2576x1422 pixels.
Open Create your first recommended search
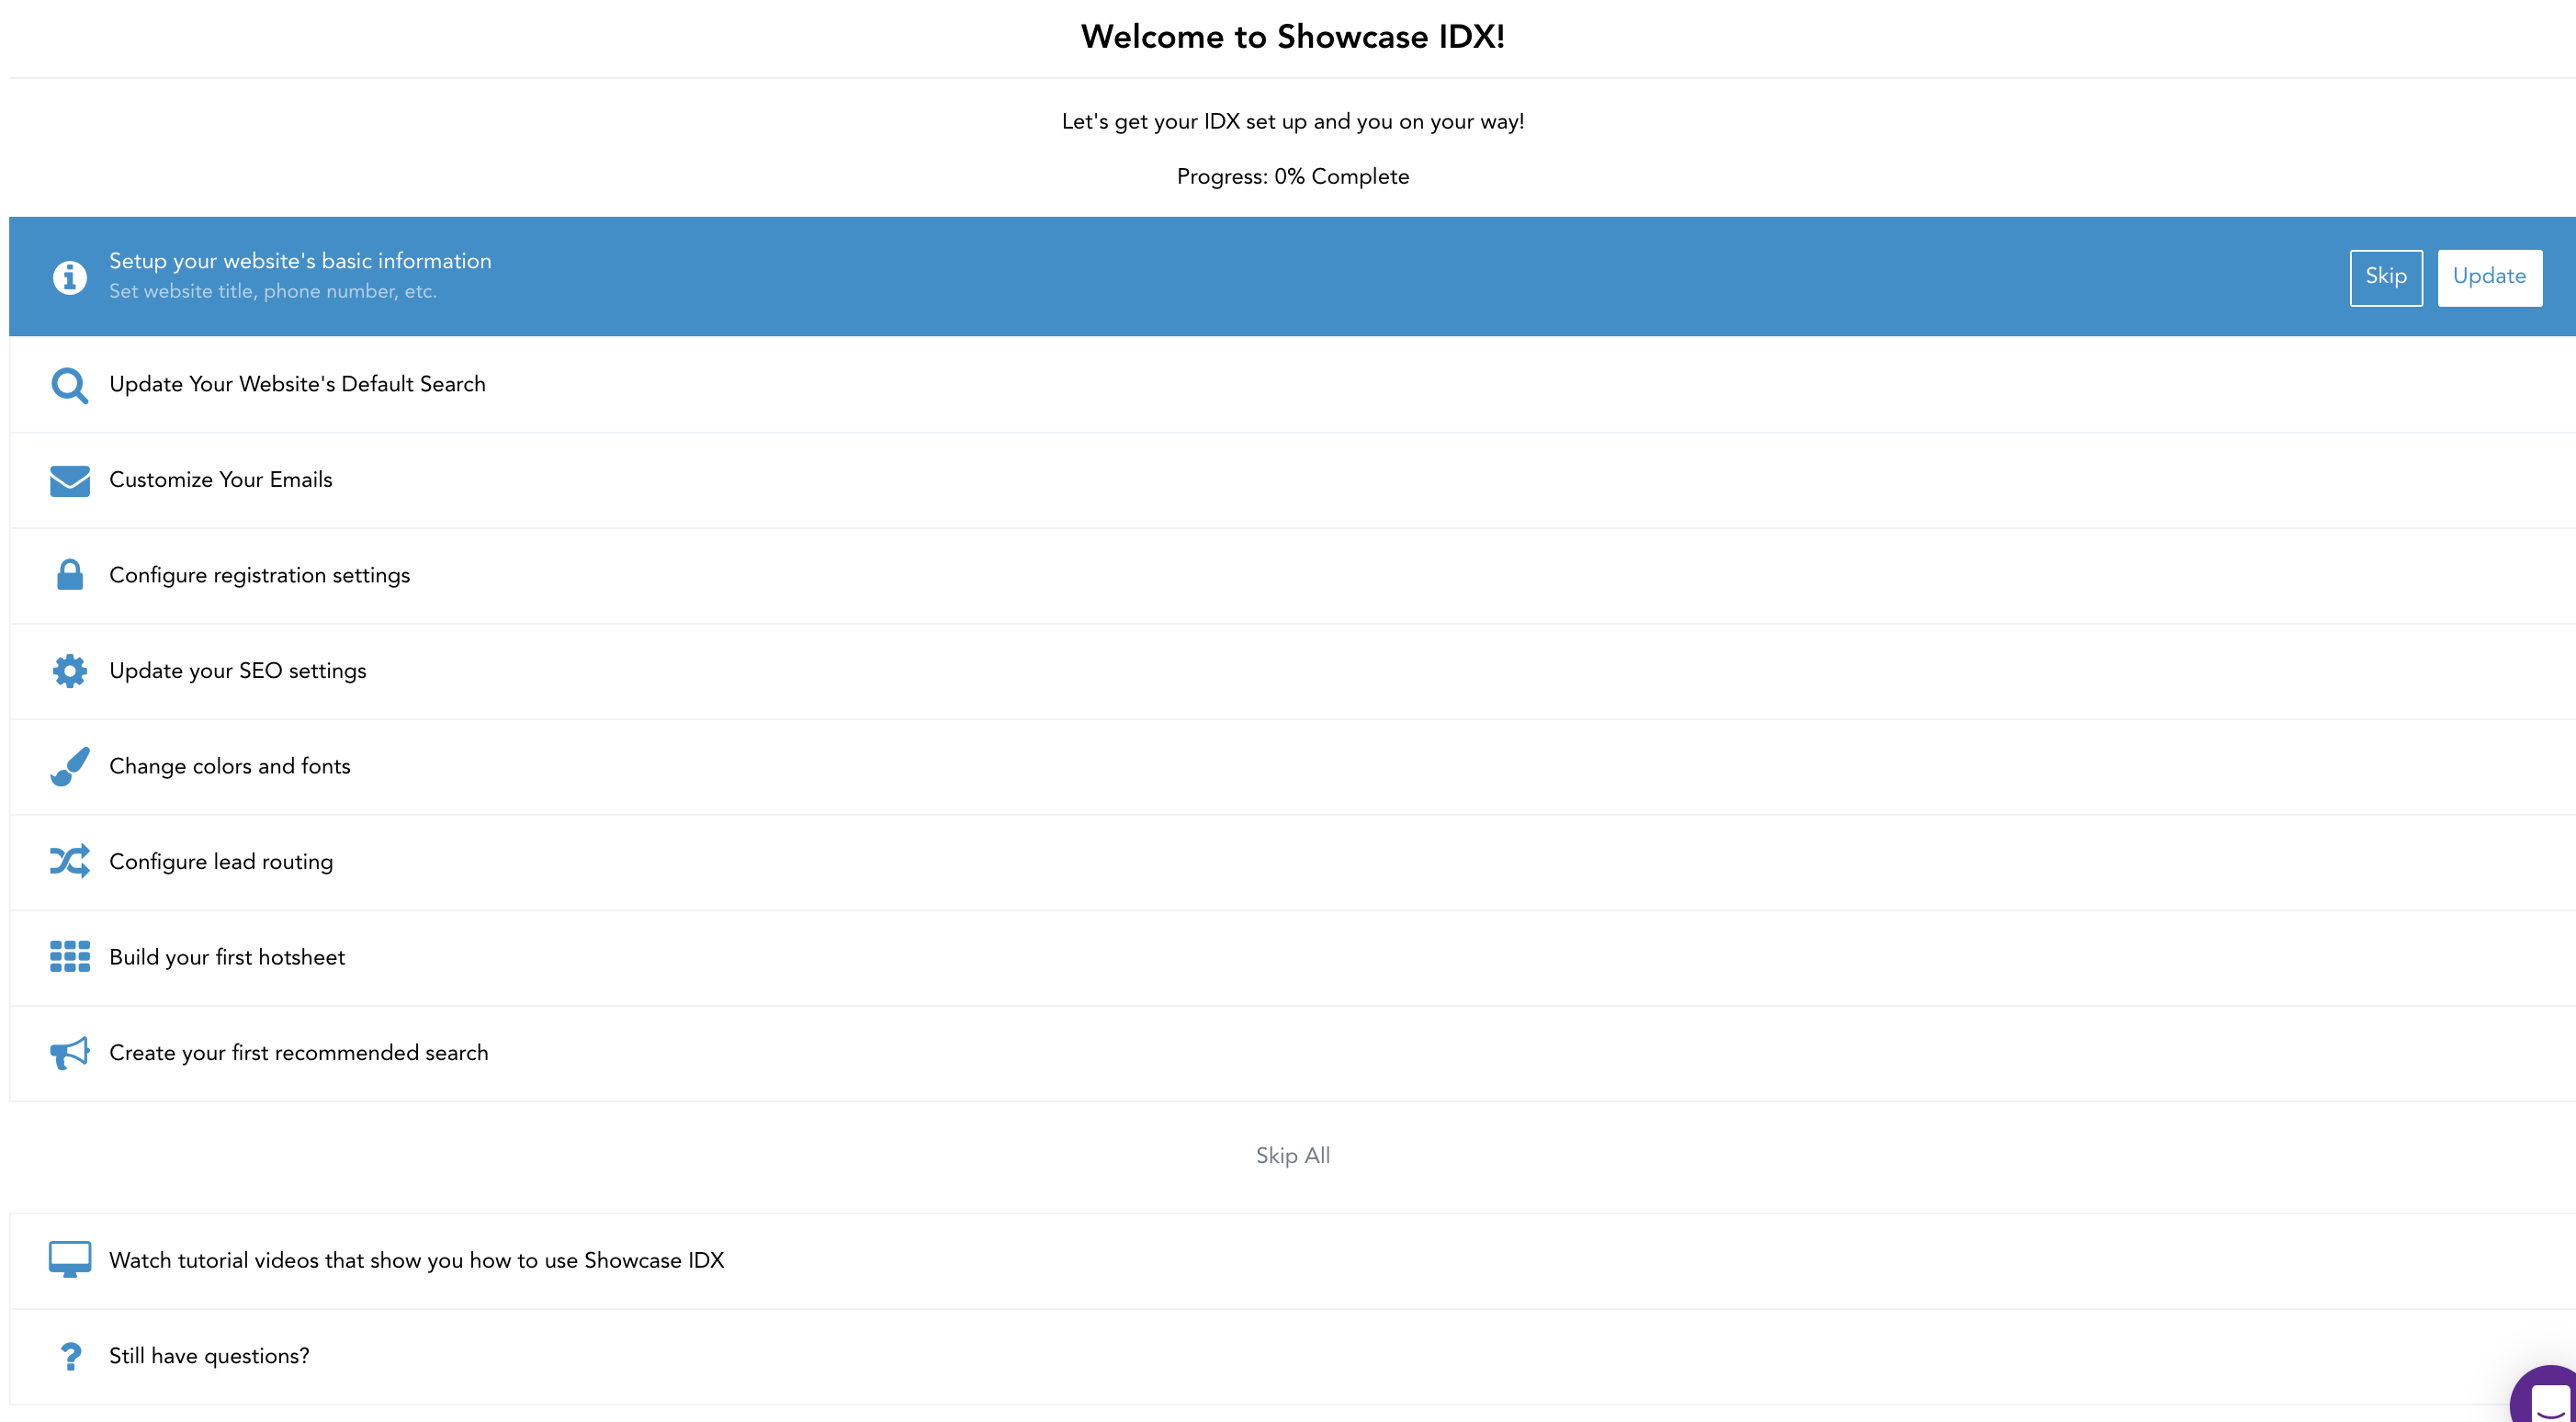click(x=1292, y=1054)
